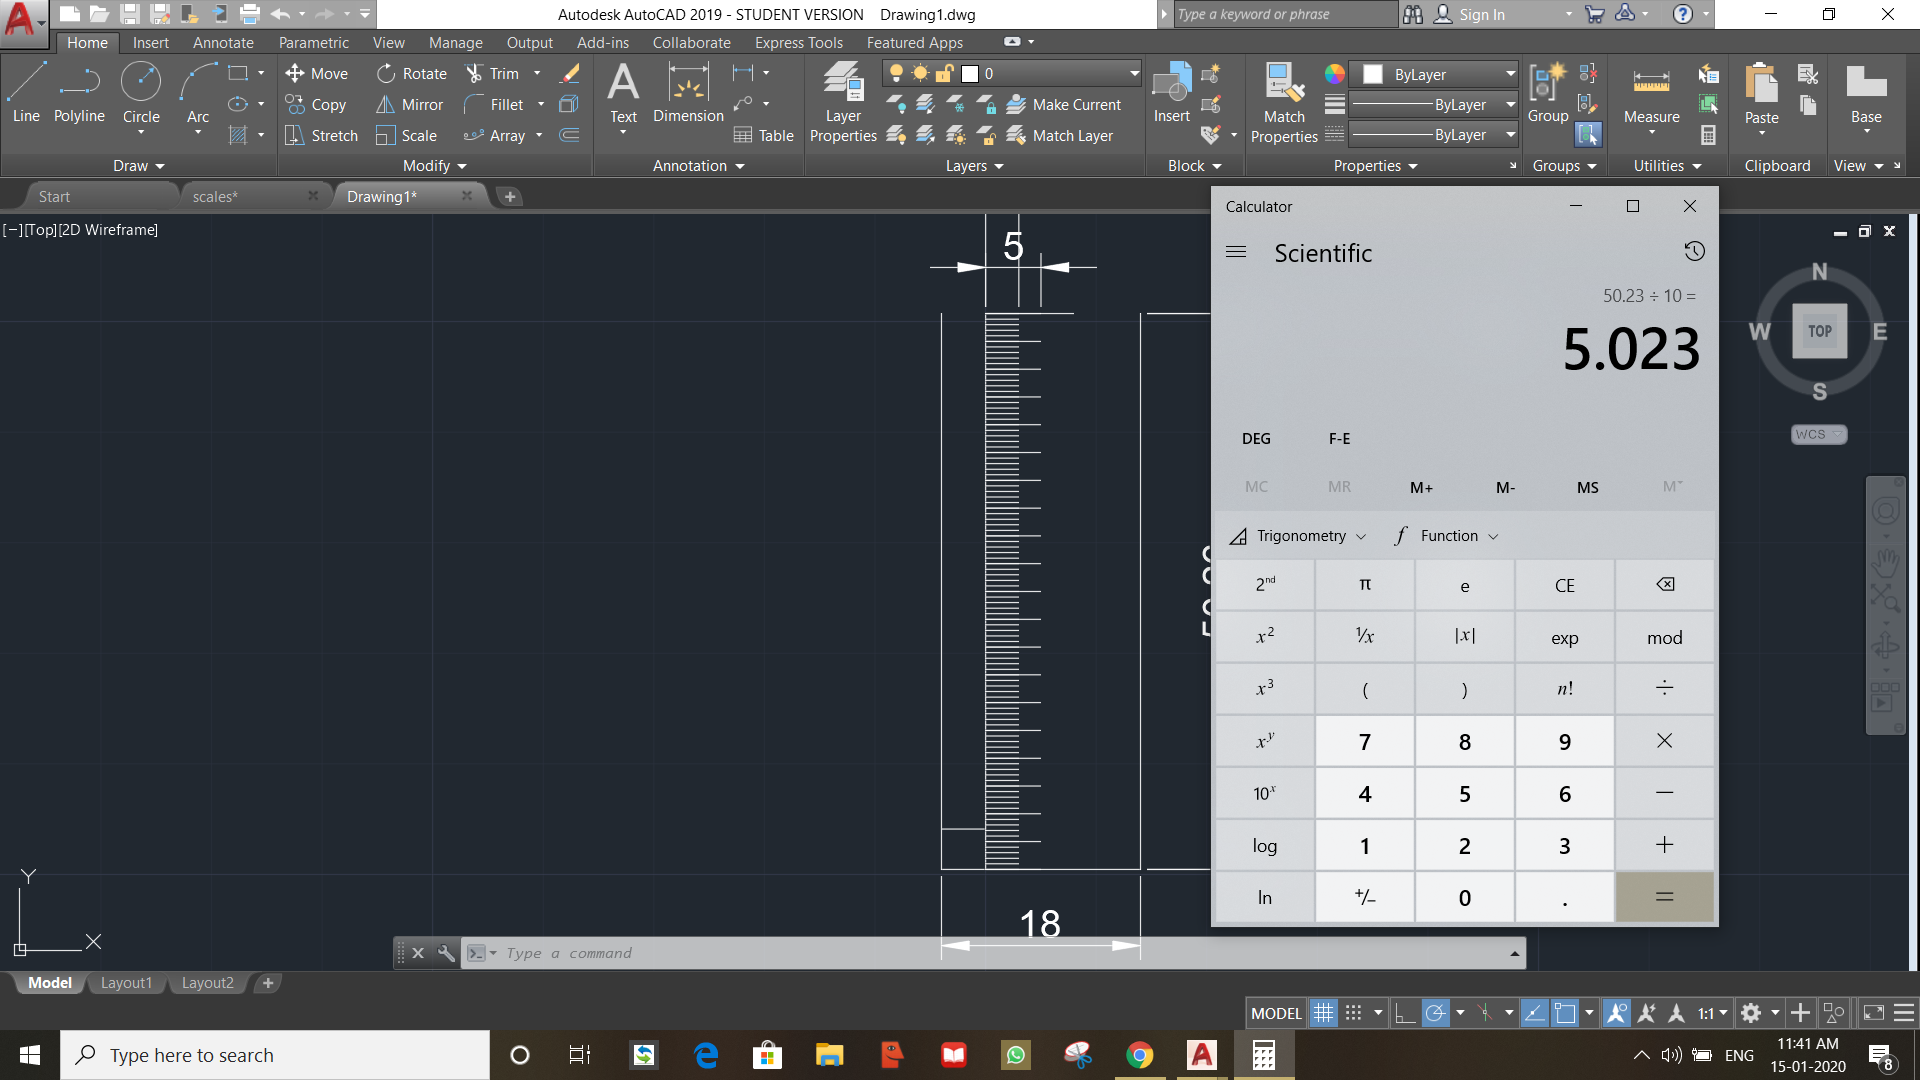Click the equals button in calculator
This screenshot has width=1920, height=1080.
1664,897
